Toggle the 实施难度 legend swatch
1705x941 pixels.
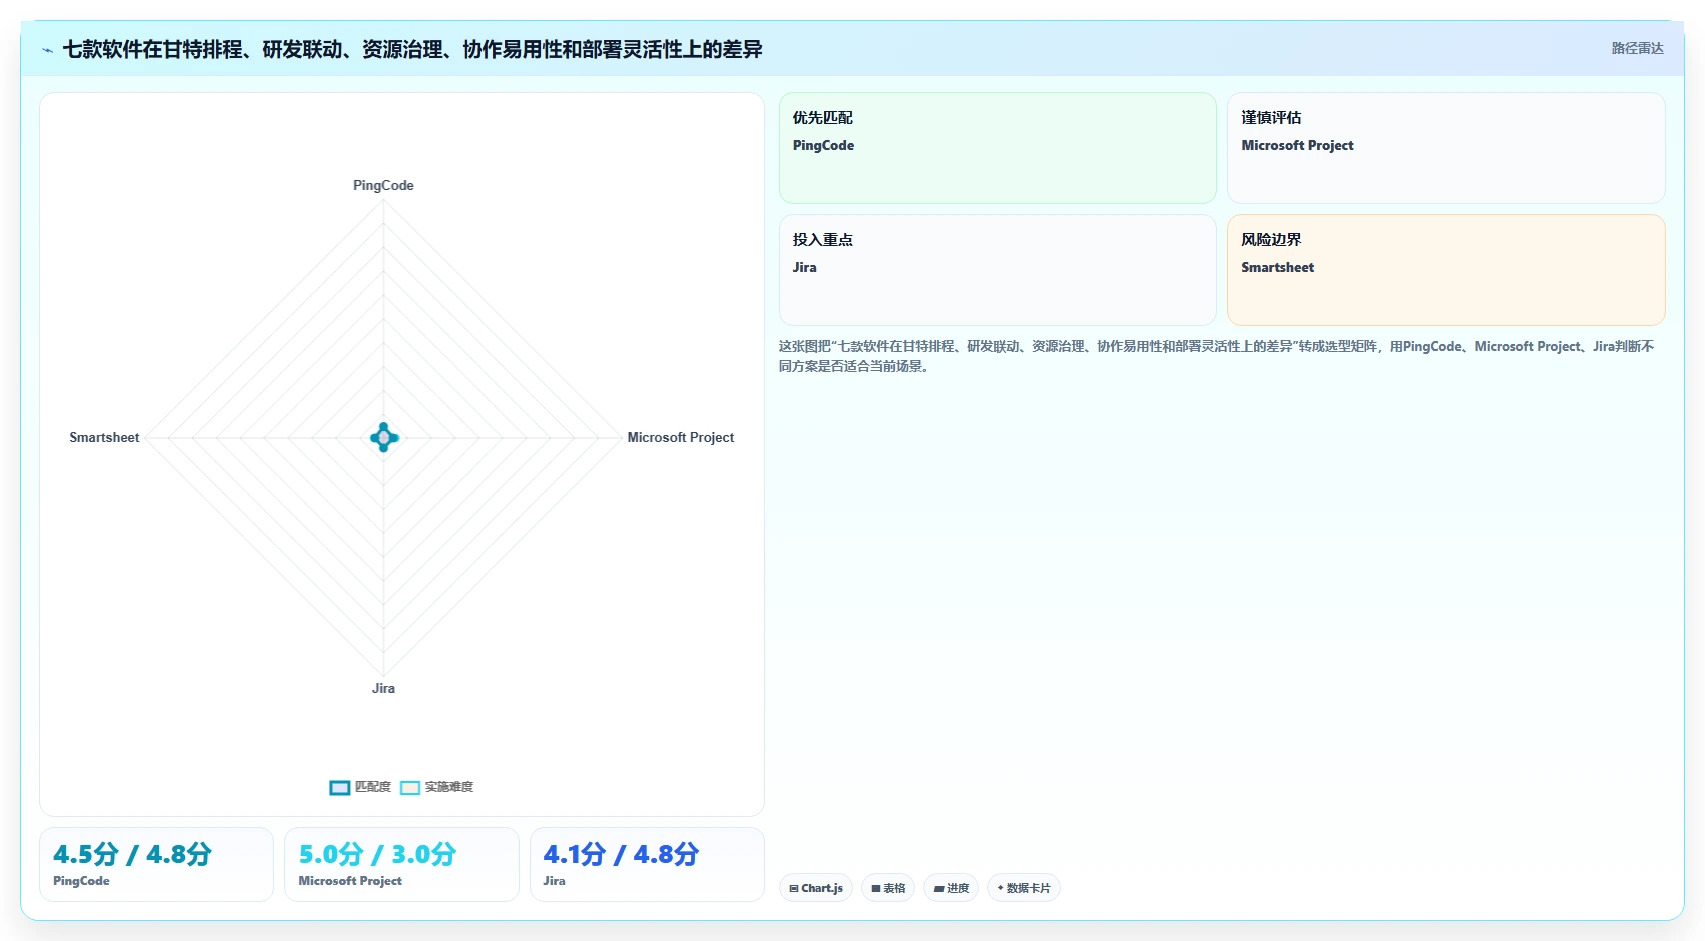(410, 788)
